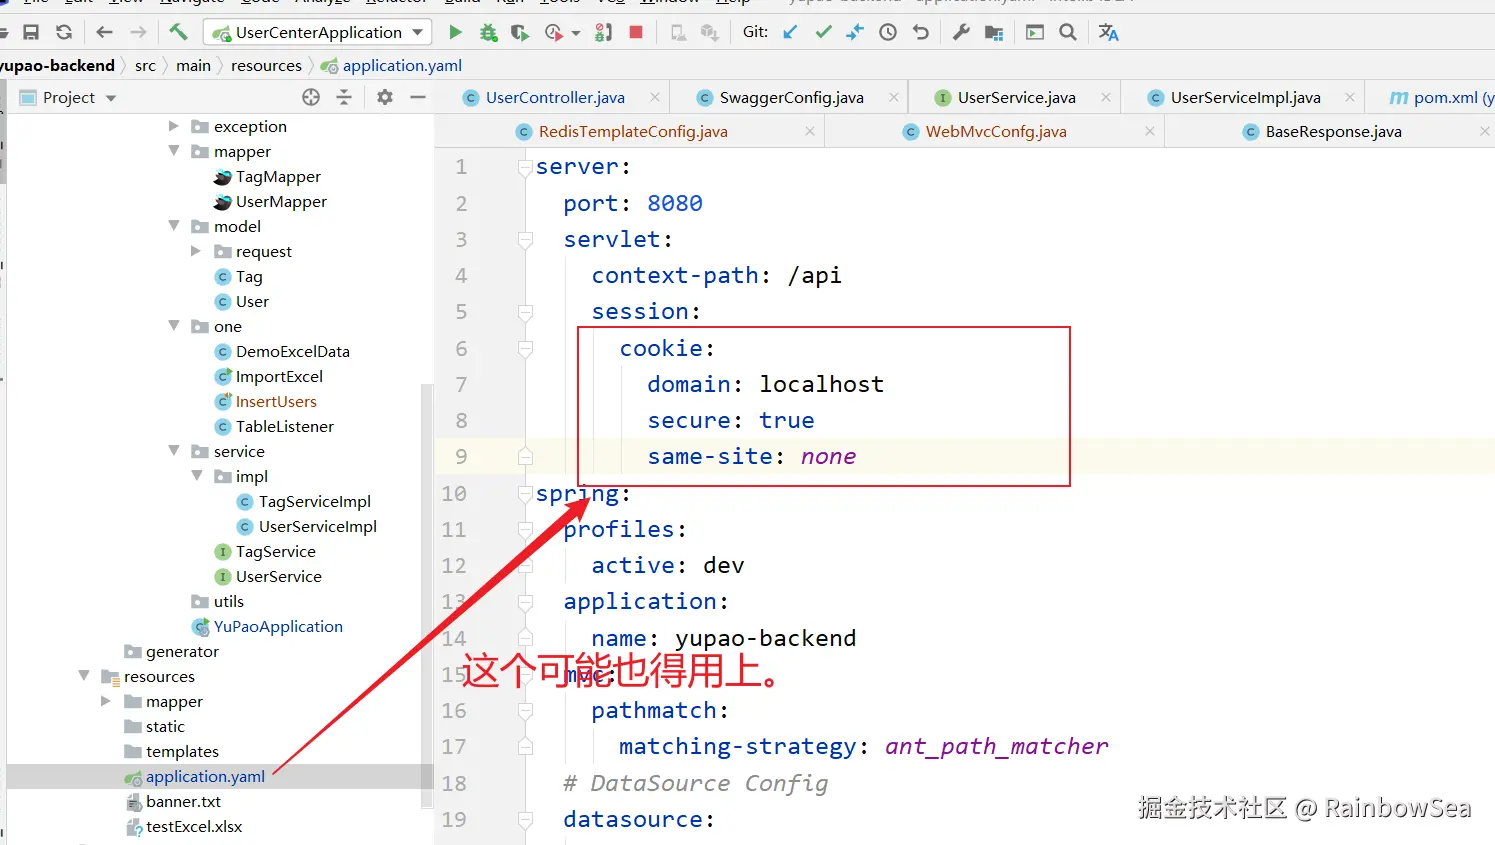This screenshot has width=1495, height=845.
Task: Collapse the resources folder
Action: point(84,676)
